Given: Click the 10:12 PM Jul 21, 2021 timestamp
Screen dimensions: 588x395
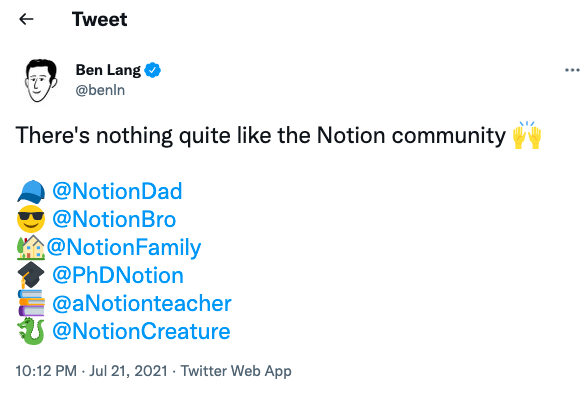Looking at the screenshot, I should [x=92, y=371].
